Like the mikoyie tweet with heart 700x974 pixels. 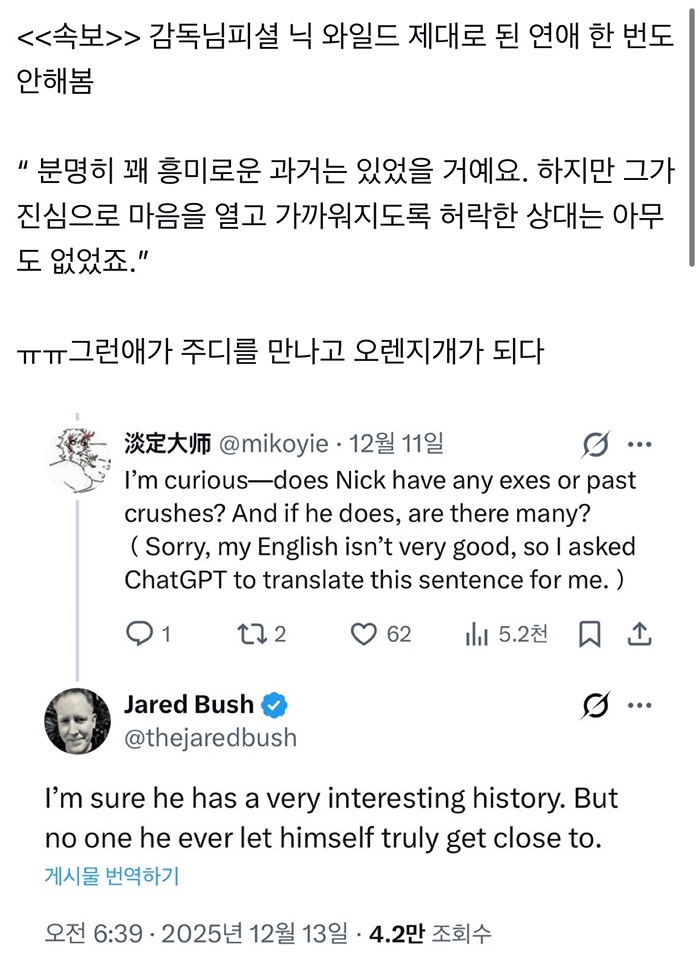(367, 633)
